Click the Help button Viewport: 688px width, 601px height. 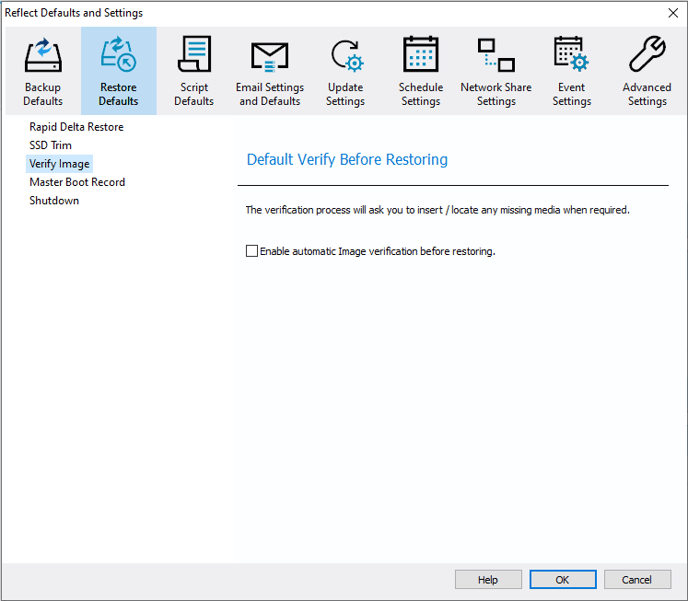[x=488, y=580]
